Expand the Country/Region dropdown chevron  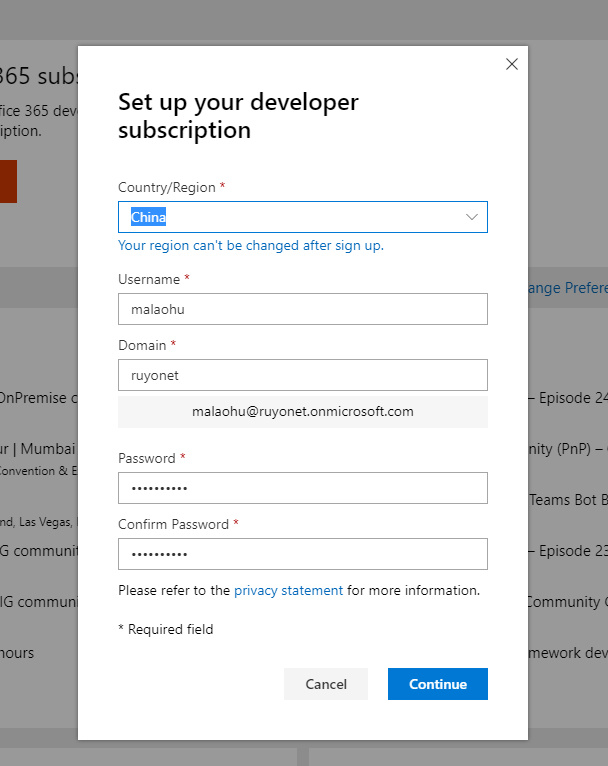(x=472, y=217)
